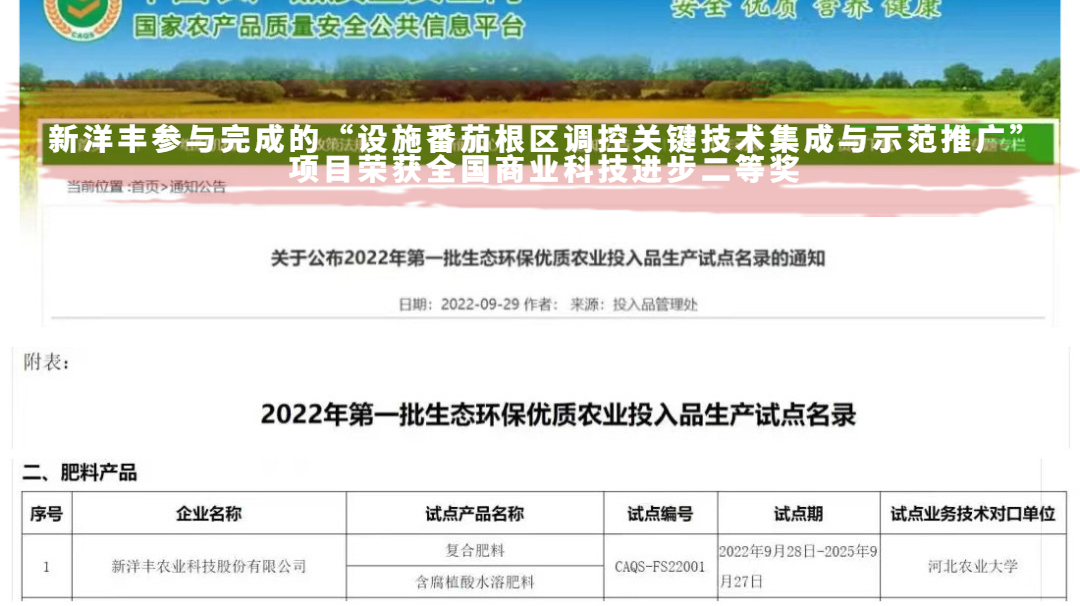Click the slogan 安全 优质 营养 健康
Screen dimensions: 1080x606
coord(806,8)
